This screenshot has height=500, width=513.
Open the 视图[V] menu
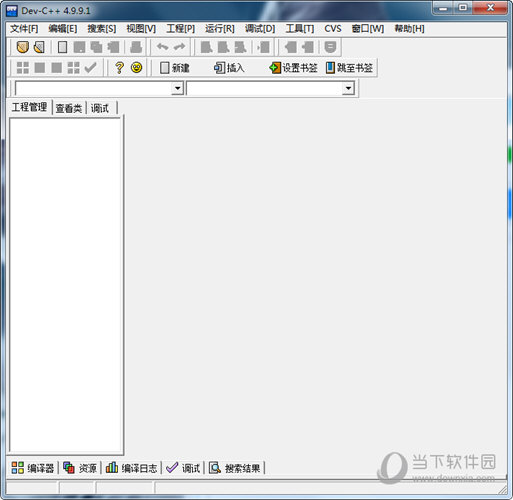141,29
